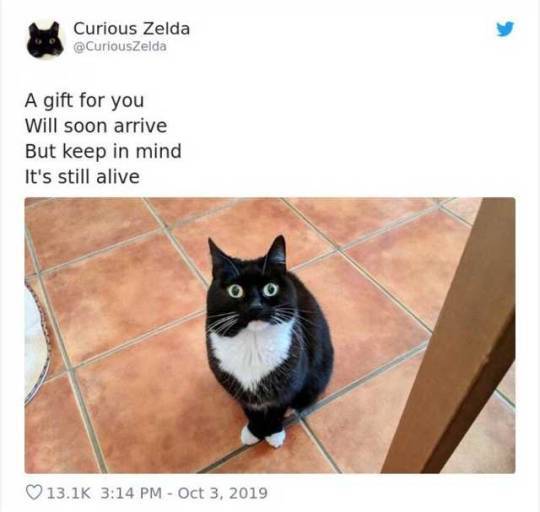Click the line "But keep in mind"
The width and height of the screenshot is (540, 512).
pos(103,151)
